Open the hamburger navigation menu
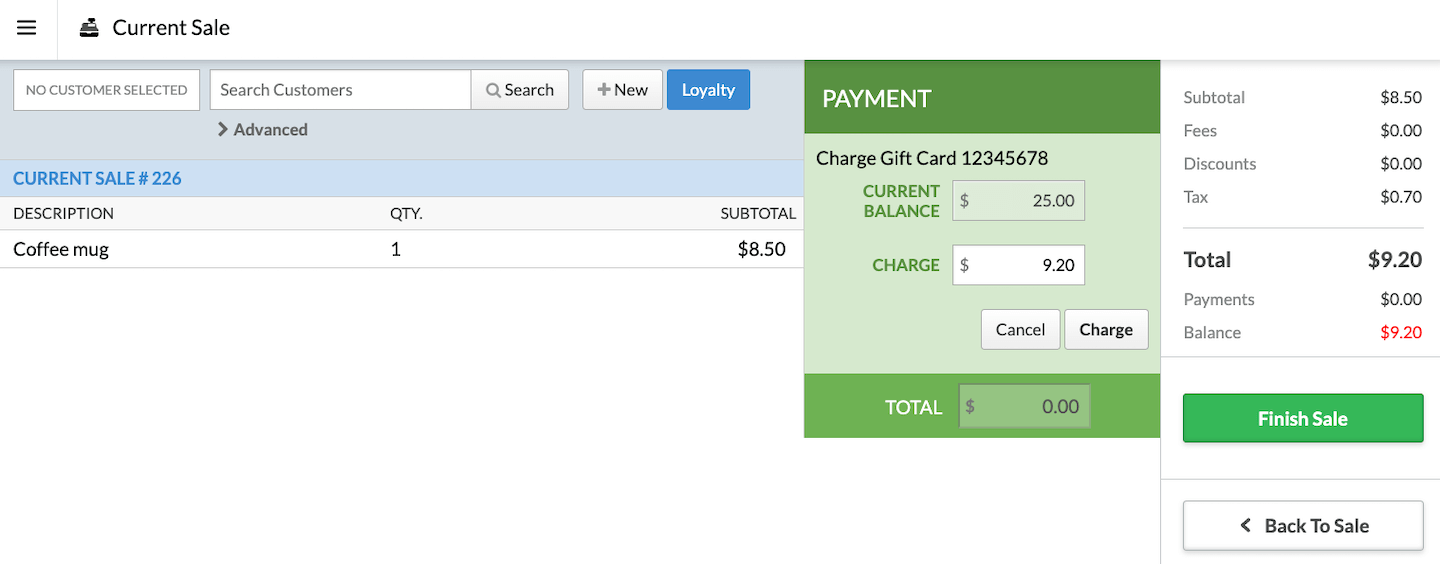The image size is (1440, 564). 27,28
